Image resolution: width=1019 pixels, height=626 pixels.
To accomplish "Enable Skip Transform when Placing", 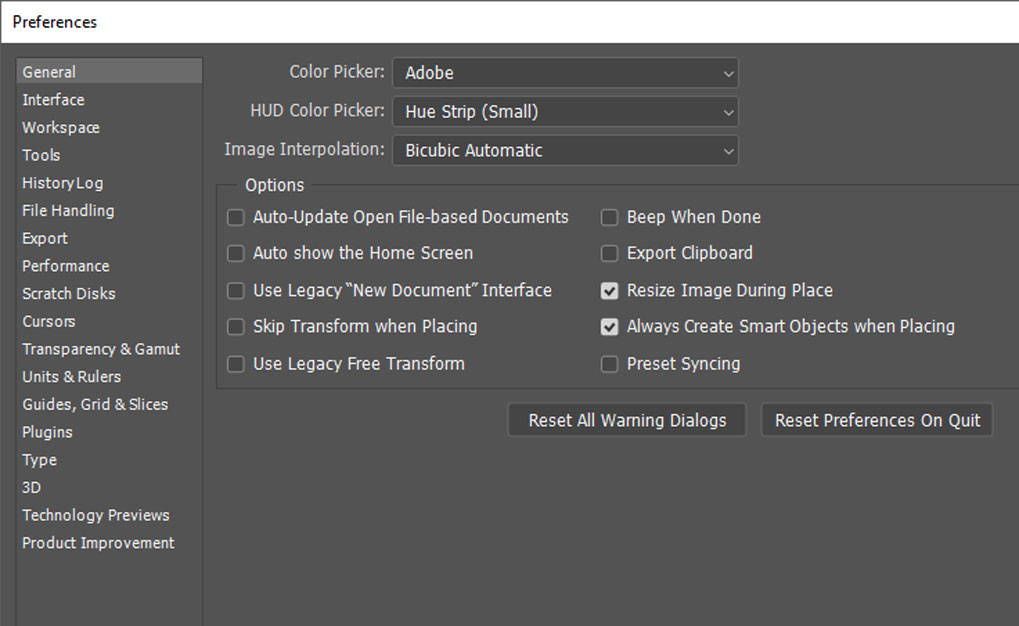I will coord(235,326).
